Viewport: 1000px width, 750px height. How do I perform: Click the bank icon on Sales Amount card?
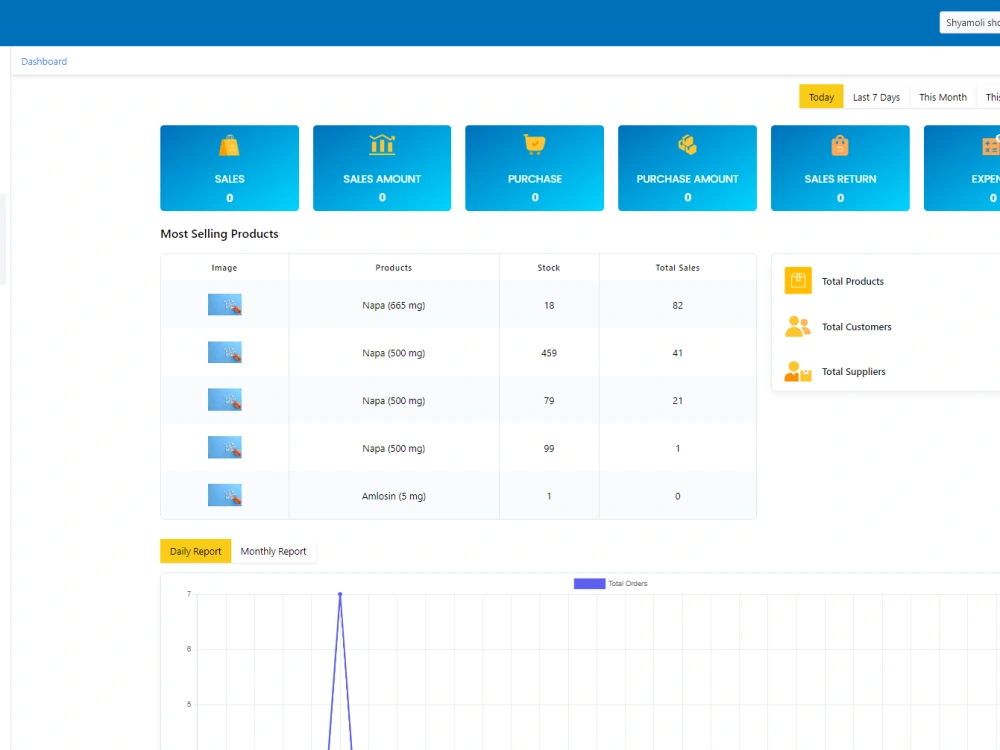tap(382, 145)
